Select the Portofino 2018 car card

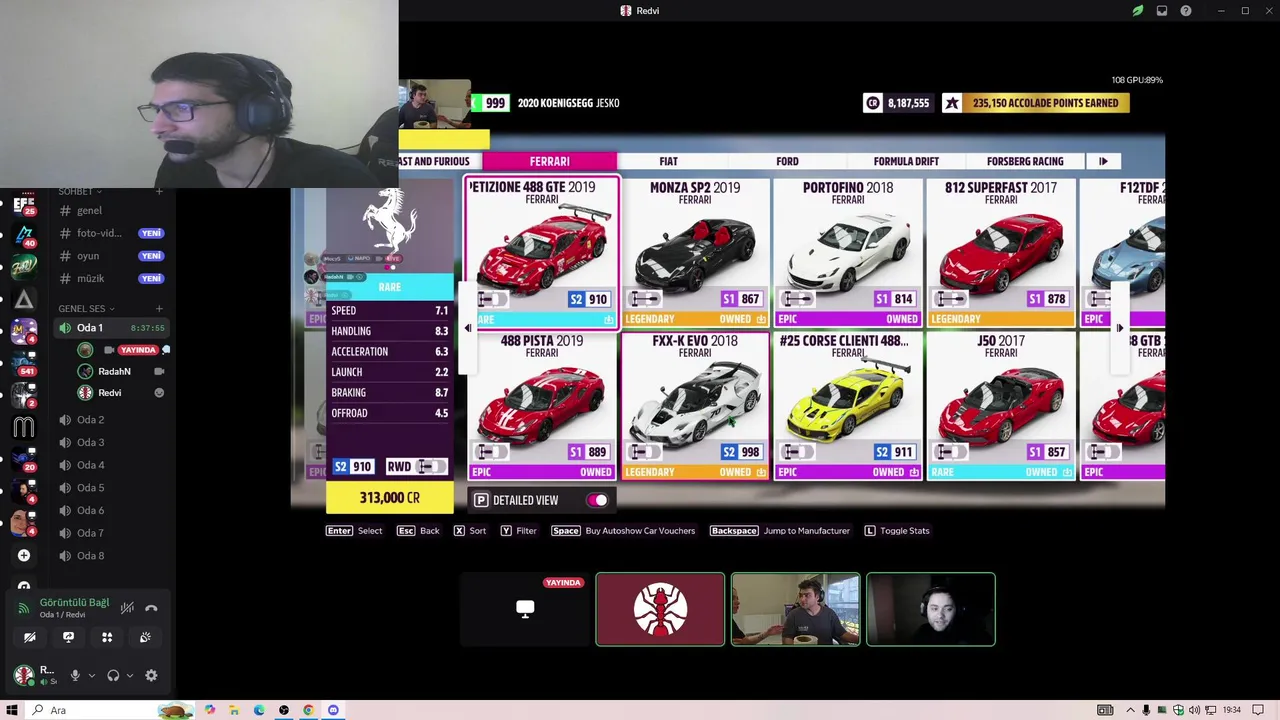(848, 252)
